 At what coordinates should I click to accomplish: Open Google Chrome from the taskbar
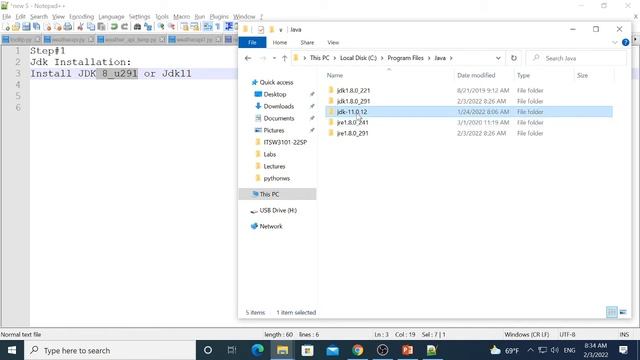[358, 350]
